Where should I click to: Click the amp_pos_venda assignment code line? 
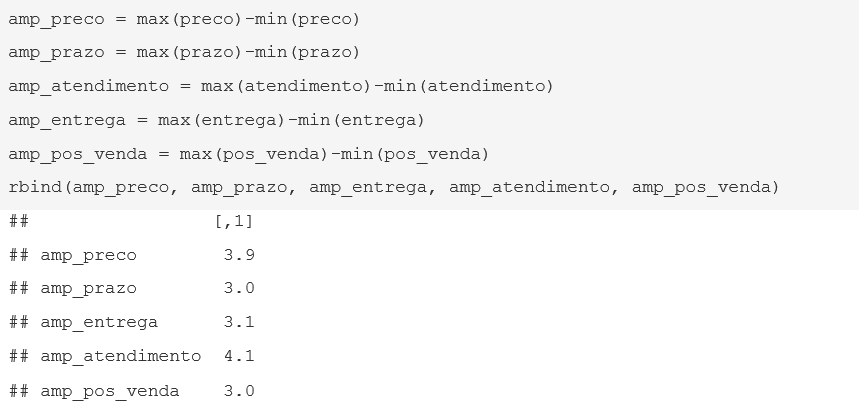(249, 154)
